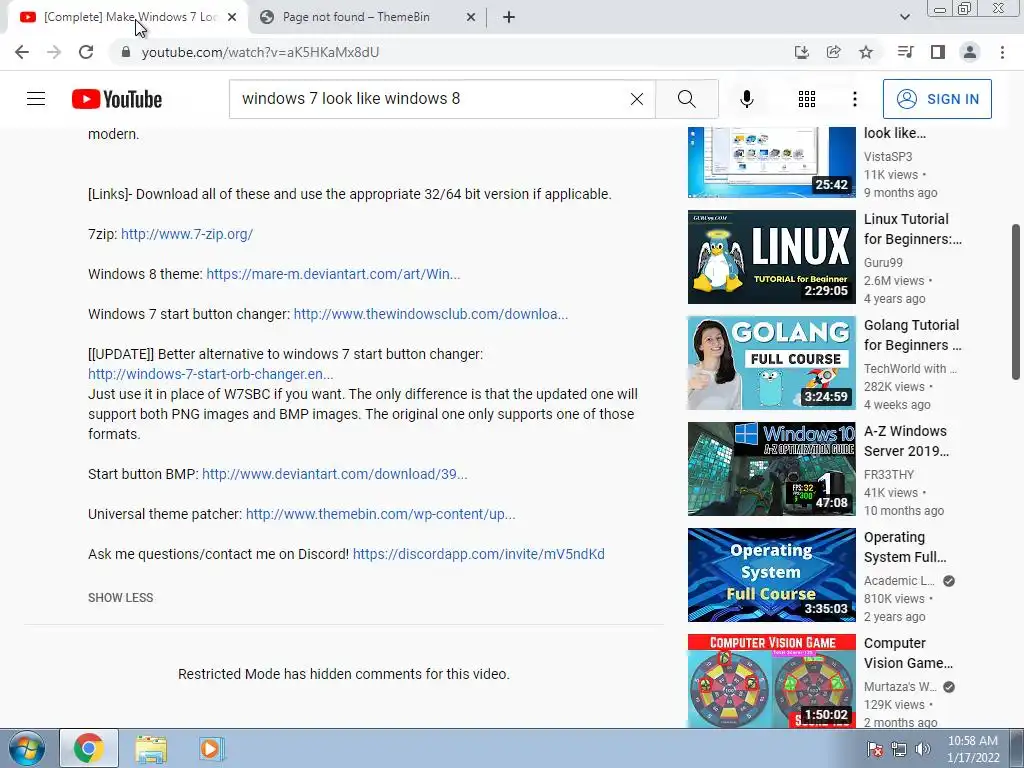
Task: Open the YouTube apps grid icon
Action: 807,99
